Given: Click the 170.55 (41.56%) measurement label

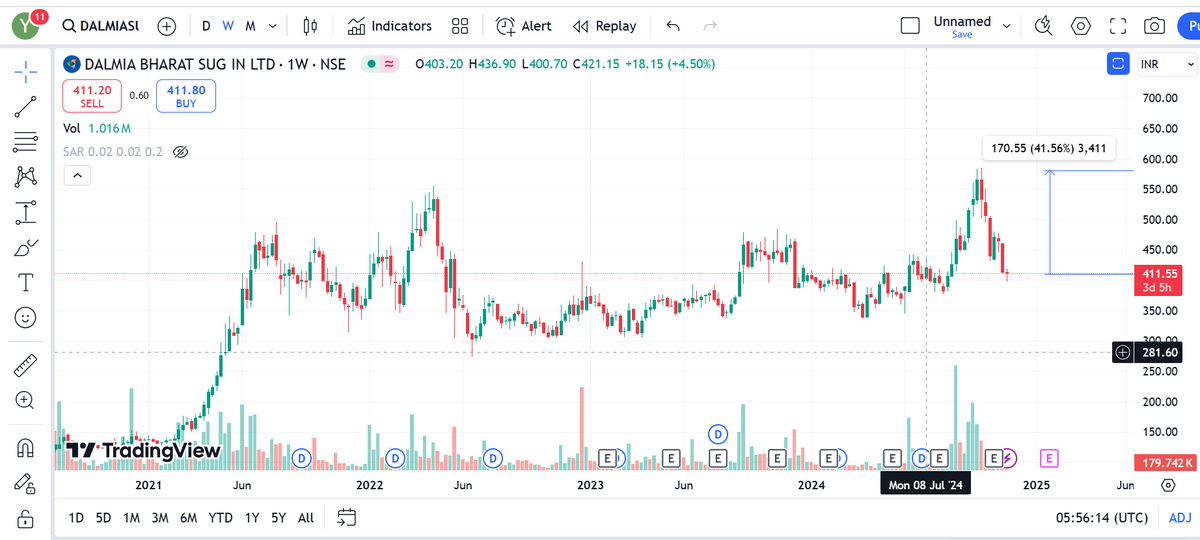Looking at the screenshot, I should click(1048, 149).
